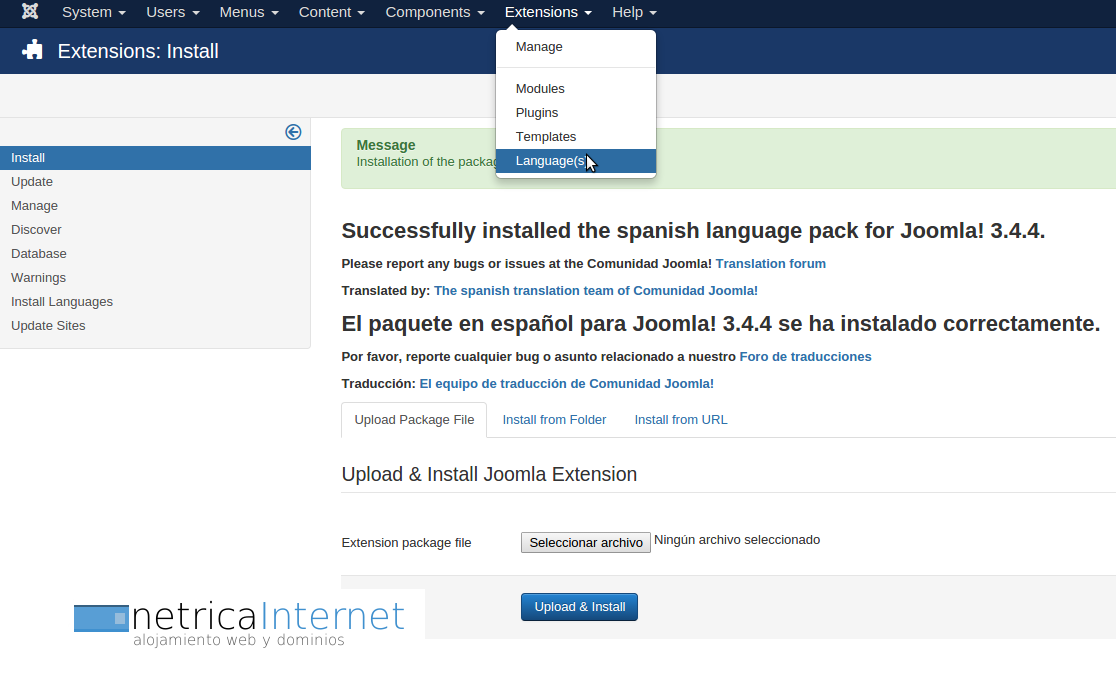Expand the Content menu
This screenshot has height=675, width=1116.
(331, 12)
